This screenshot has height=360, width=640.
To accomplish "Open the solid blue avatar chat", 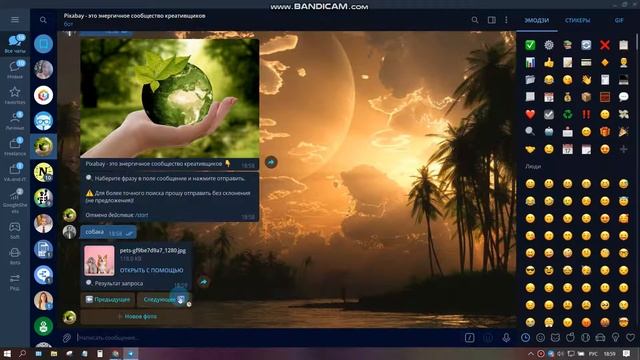I will [x=43, y=44].
